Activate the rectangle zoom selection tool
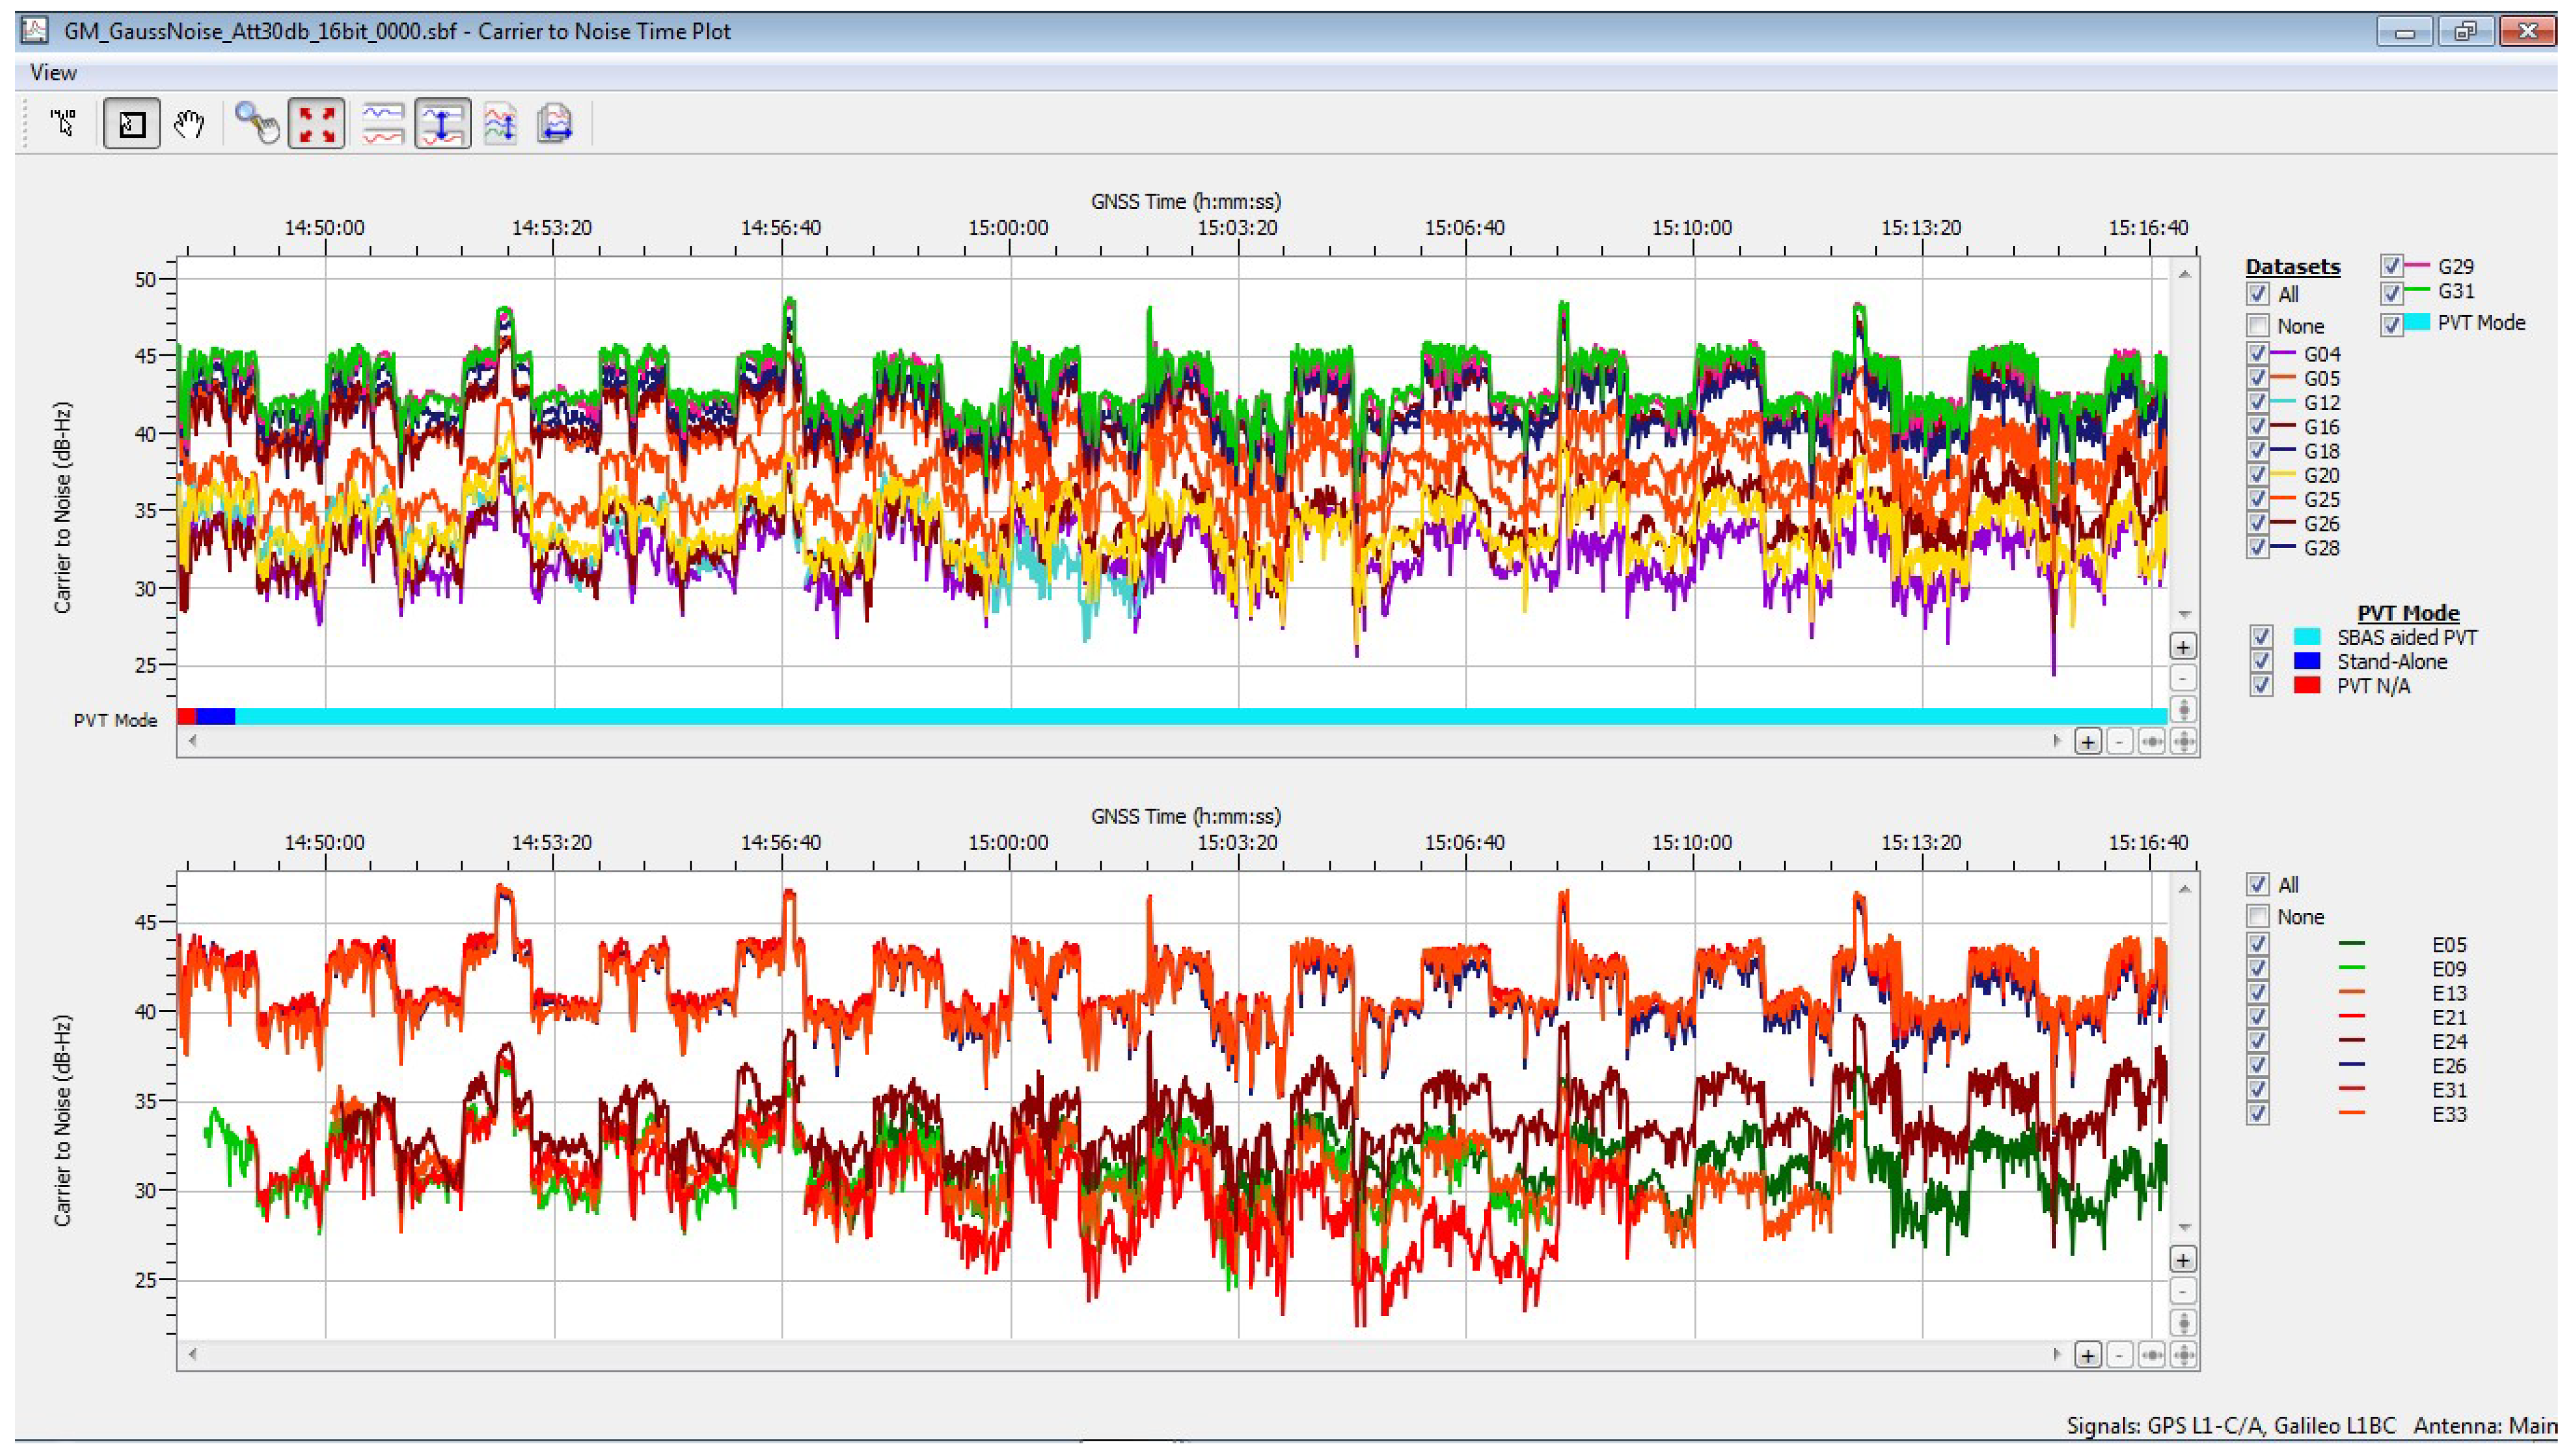 pyautogui.click(x=132, y=124)
